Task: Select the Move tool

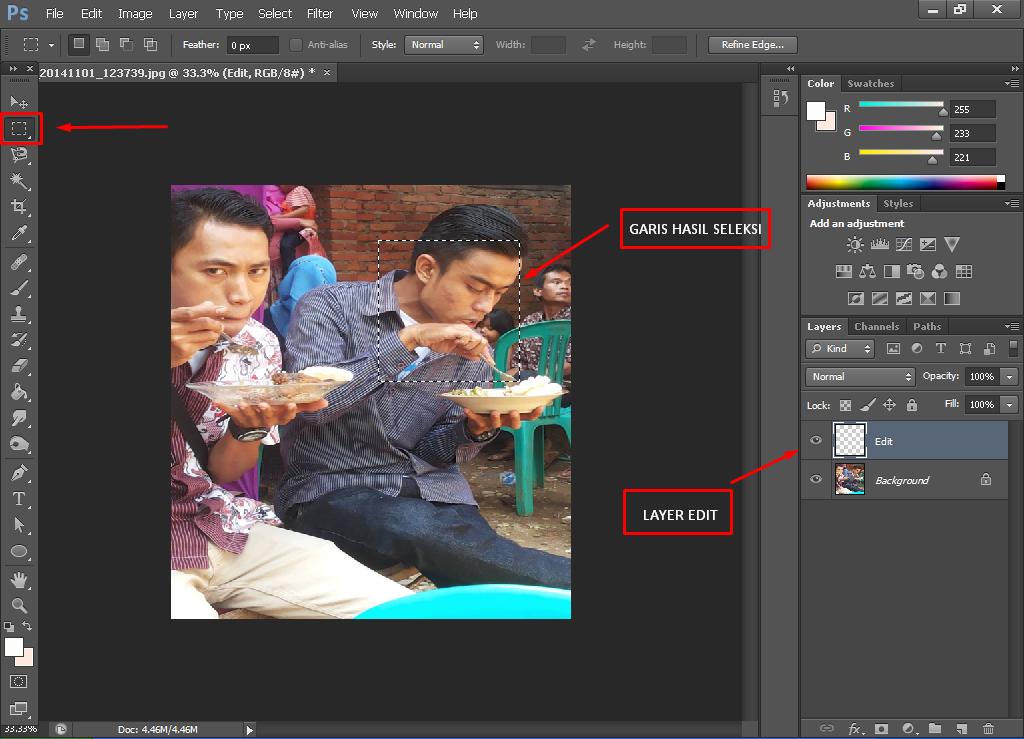Action: tap(19, 102)
